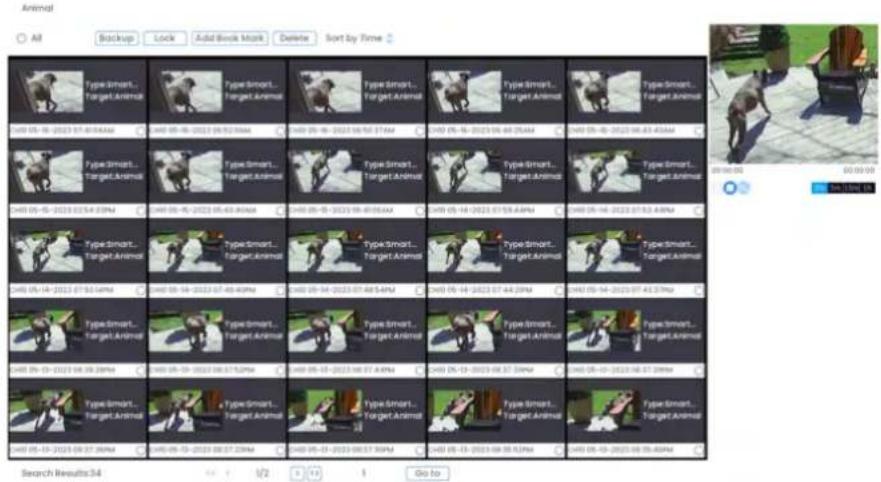Open the fifth clip thumbnail in fourth row
This screenshot has width=881, height=482.
(x=605, y=330)
